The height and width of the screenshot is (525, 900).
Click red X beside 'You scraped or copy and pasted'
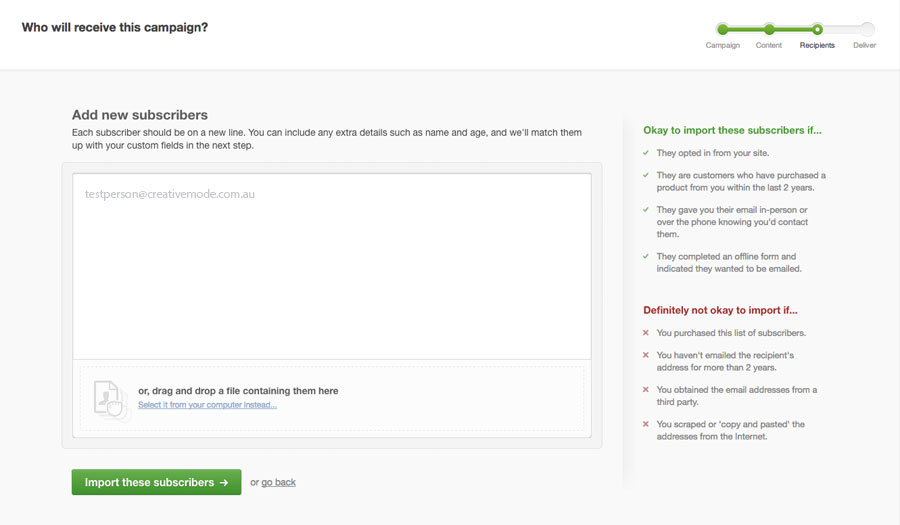click(x=646, y=424)
